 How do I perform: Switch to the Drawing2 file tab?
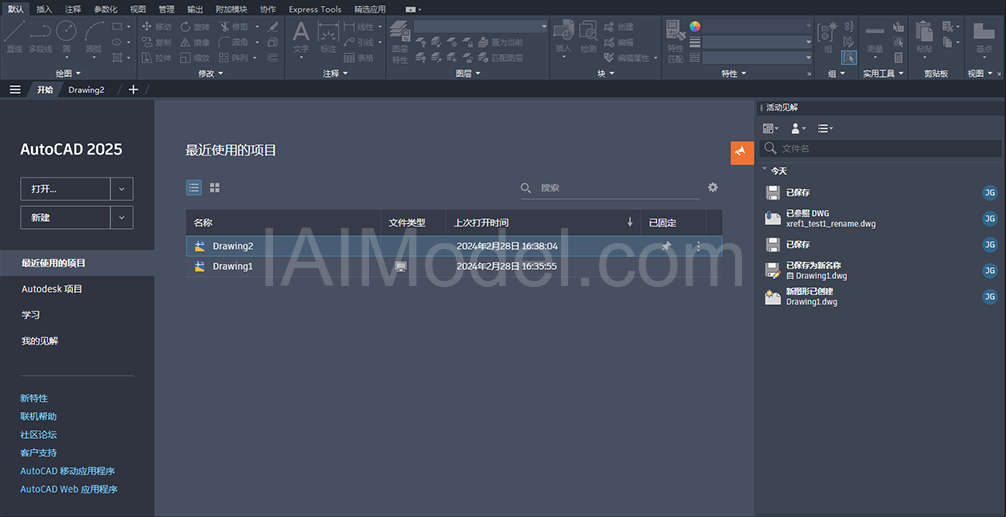point(87,90)
